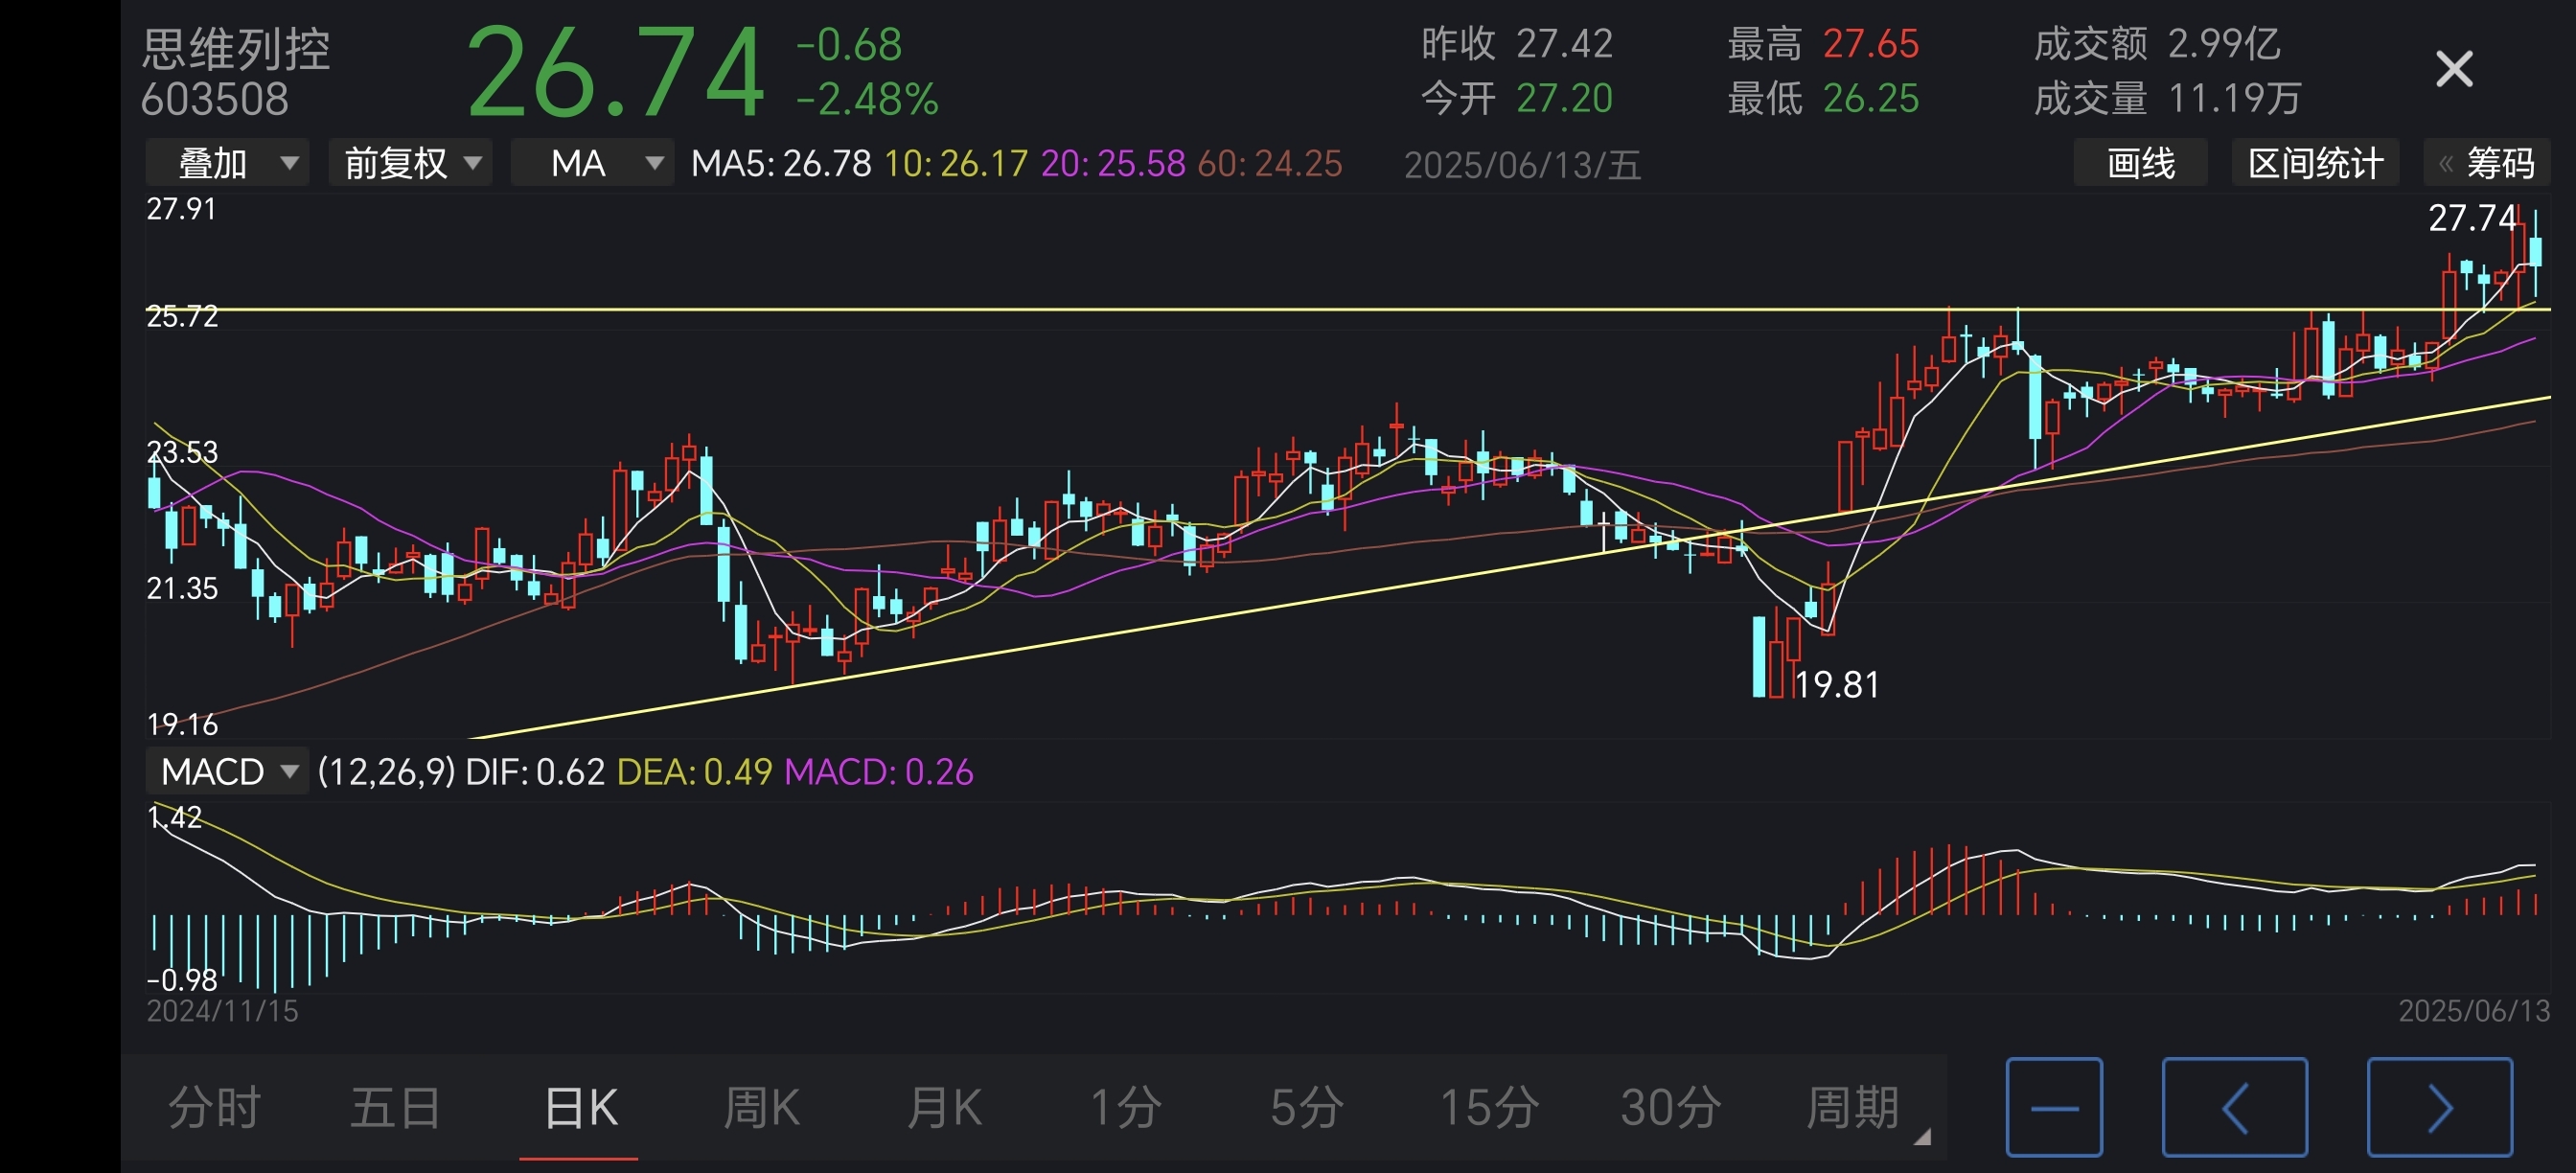Viewport: 2576px width, 1173px height.
Task: Expand the 筹码 chips panel
Action: point(2487,163)
